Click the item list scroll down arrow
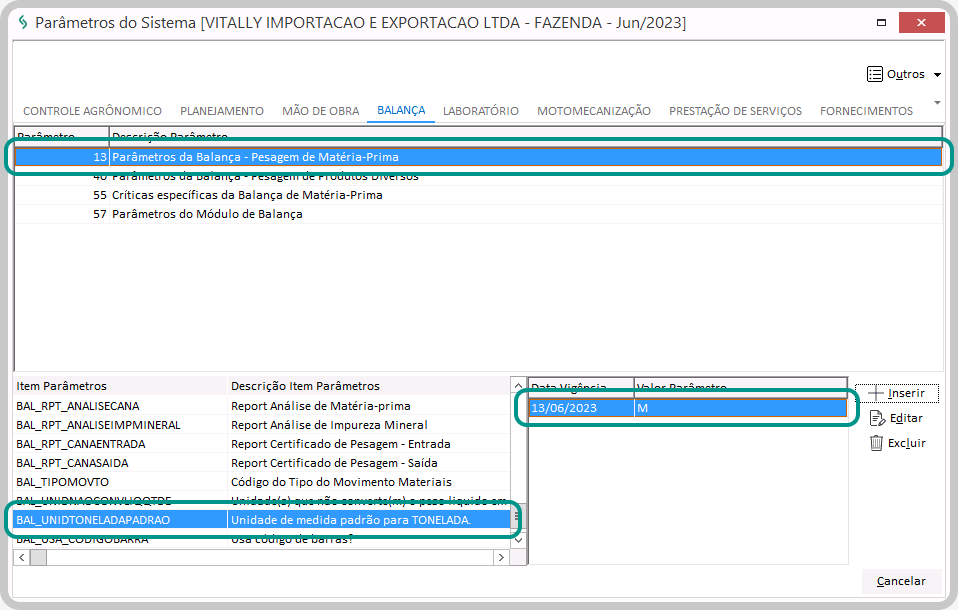 [x=518, y=540]
